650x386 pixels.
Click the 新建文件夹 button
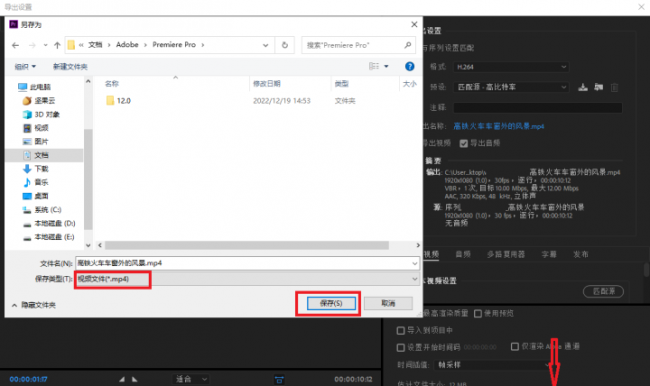click(x=70, y=66)
